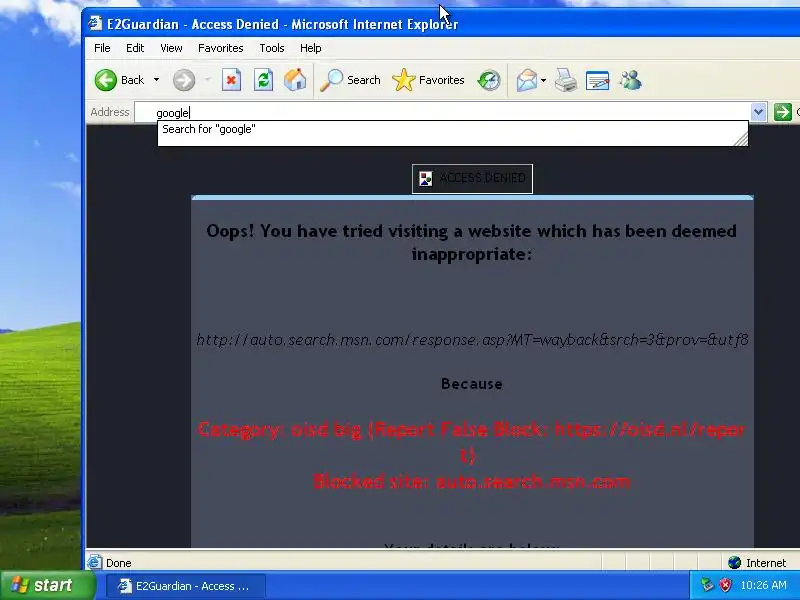Click the Done status bar icon
Screen dimensions: 800x600
pyautogui.click(x=94, y=562)
